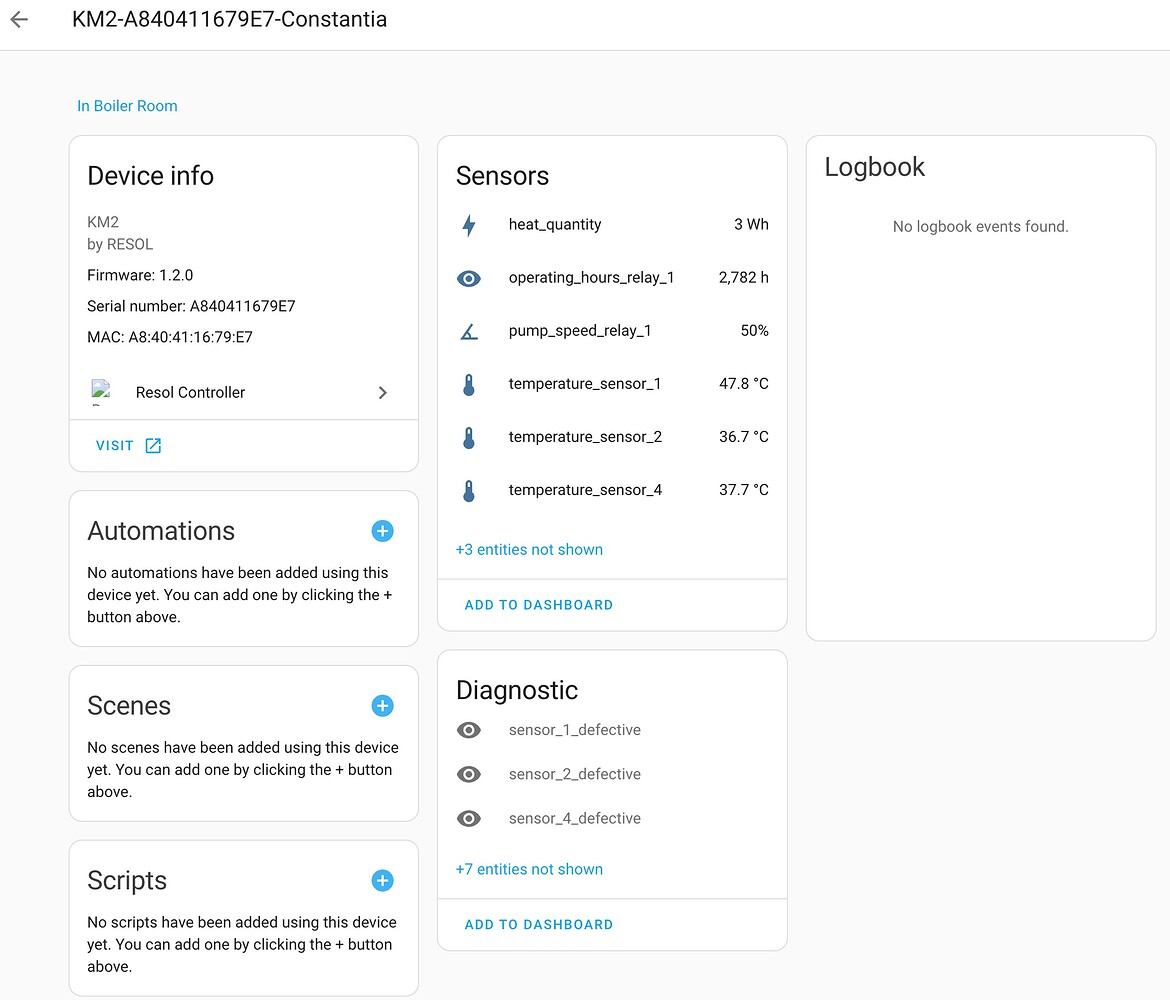Create a new automation with the plus button
This screenshot has width=1170, height=1000.
point(382,531)
